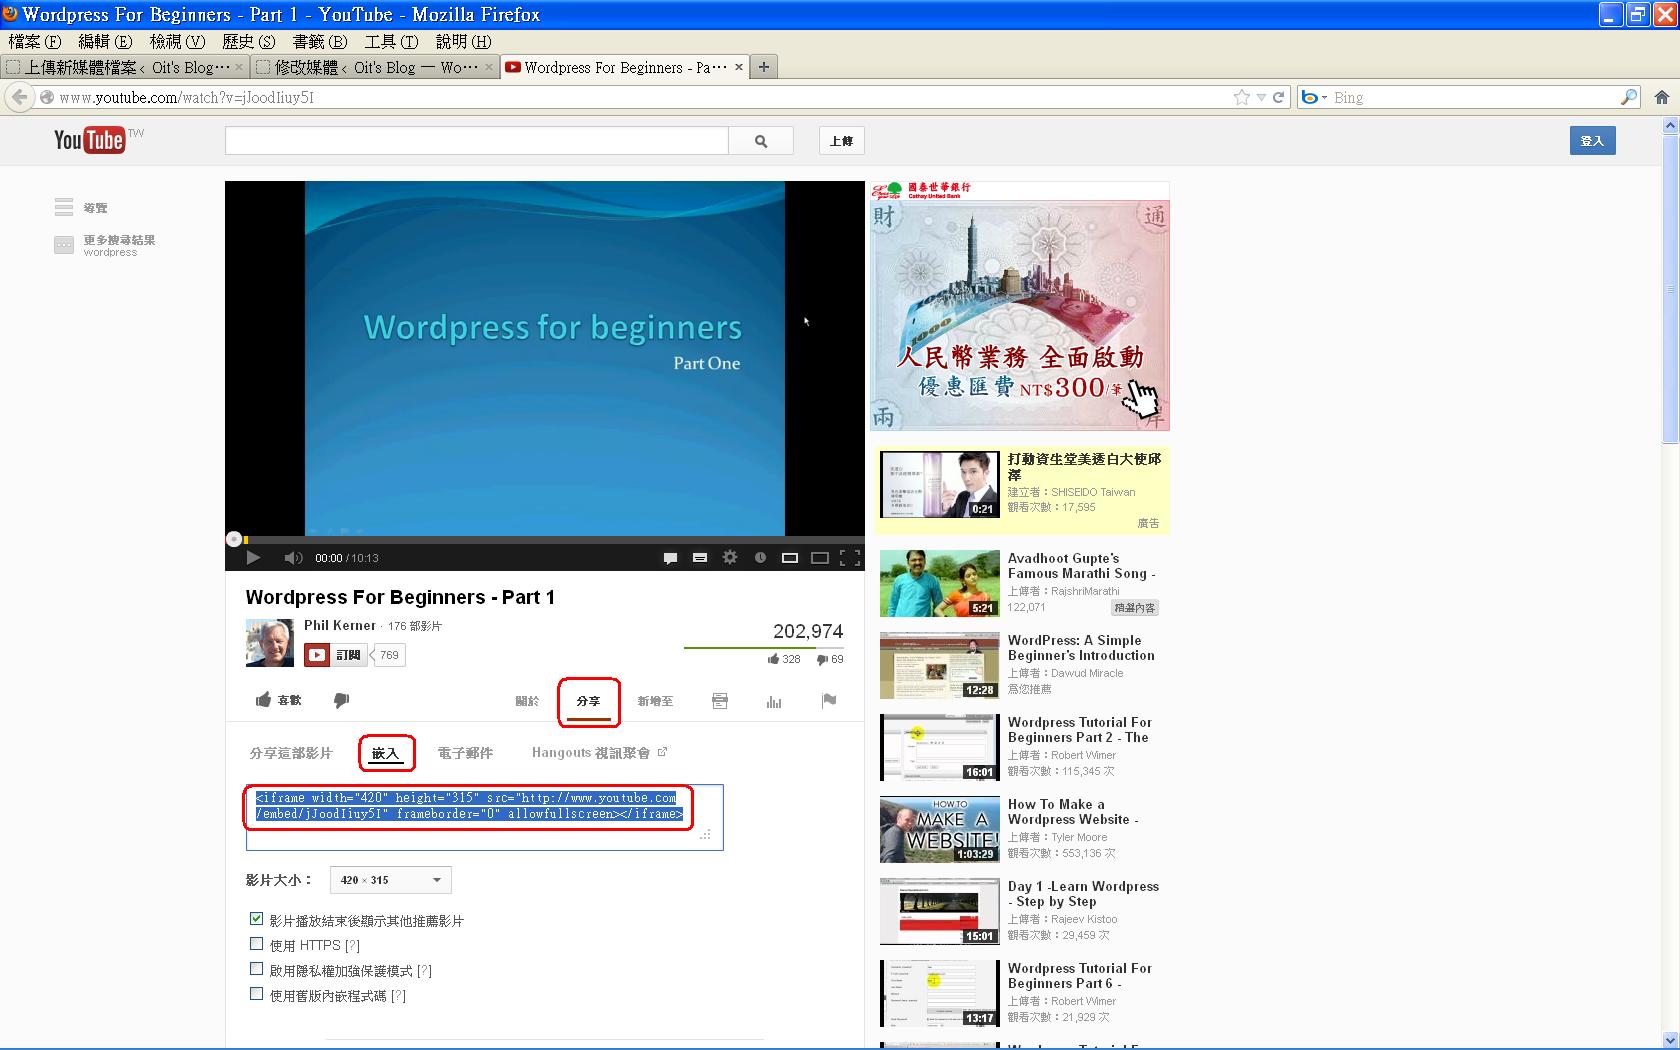This screenshot has width=1680, height=1050.
Task: Open the 歷史 (S) menu
Action: coord(248,41)
